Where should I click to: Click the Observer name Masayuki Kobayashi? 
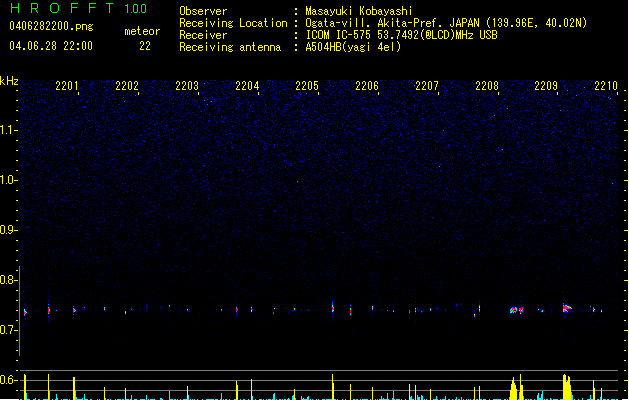(359, 11)
